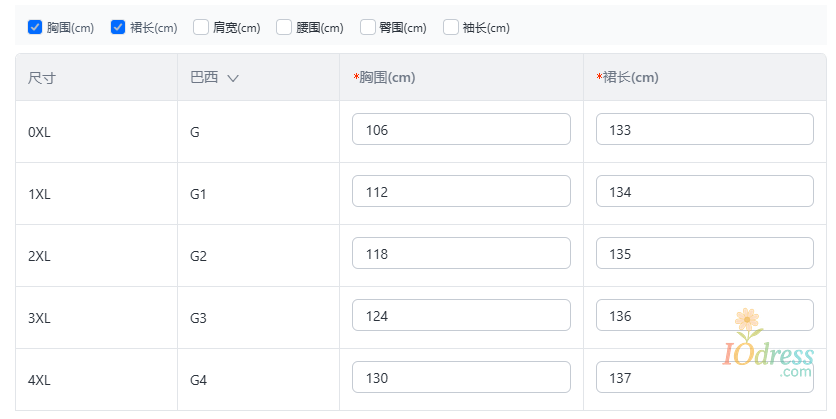
Task: Check the 臀围(cm) option
Action: (x=368, y=27)
